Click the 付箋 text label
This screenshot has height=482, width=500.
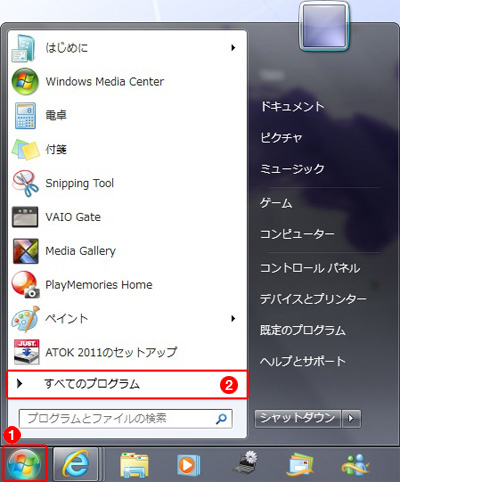pos(56,150)
